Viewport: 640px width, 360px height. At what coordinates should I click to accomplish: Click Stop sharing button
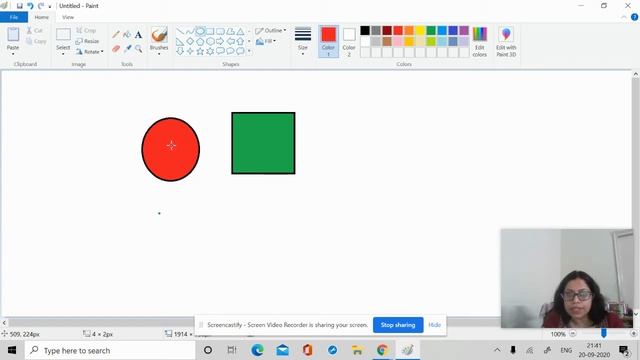pyautogui.click(x=398, y=325)
